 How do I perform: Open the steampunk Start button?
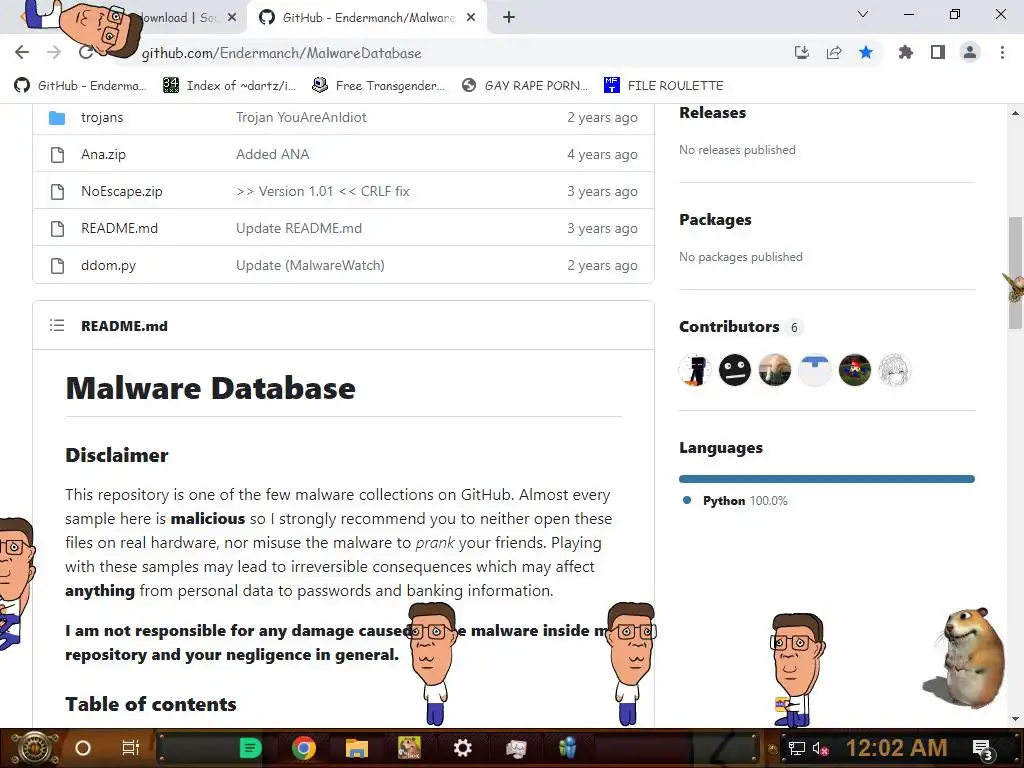[x=34, y=748]
